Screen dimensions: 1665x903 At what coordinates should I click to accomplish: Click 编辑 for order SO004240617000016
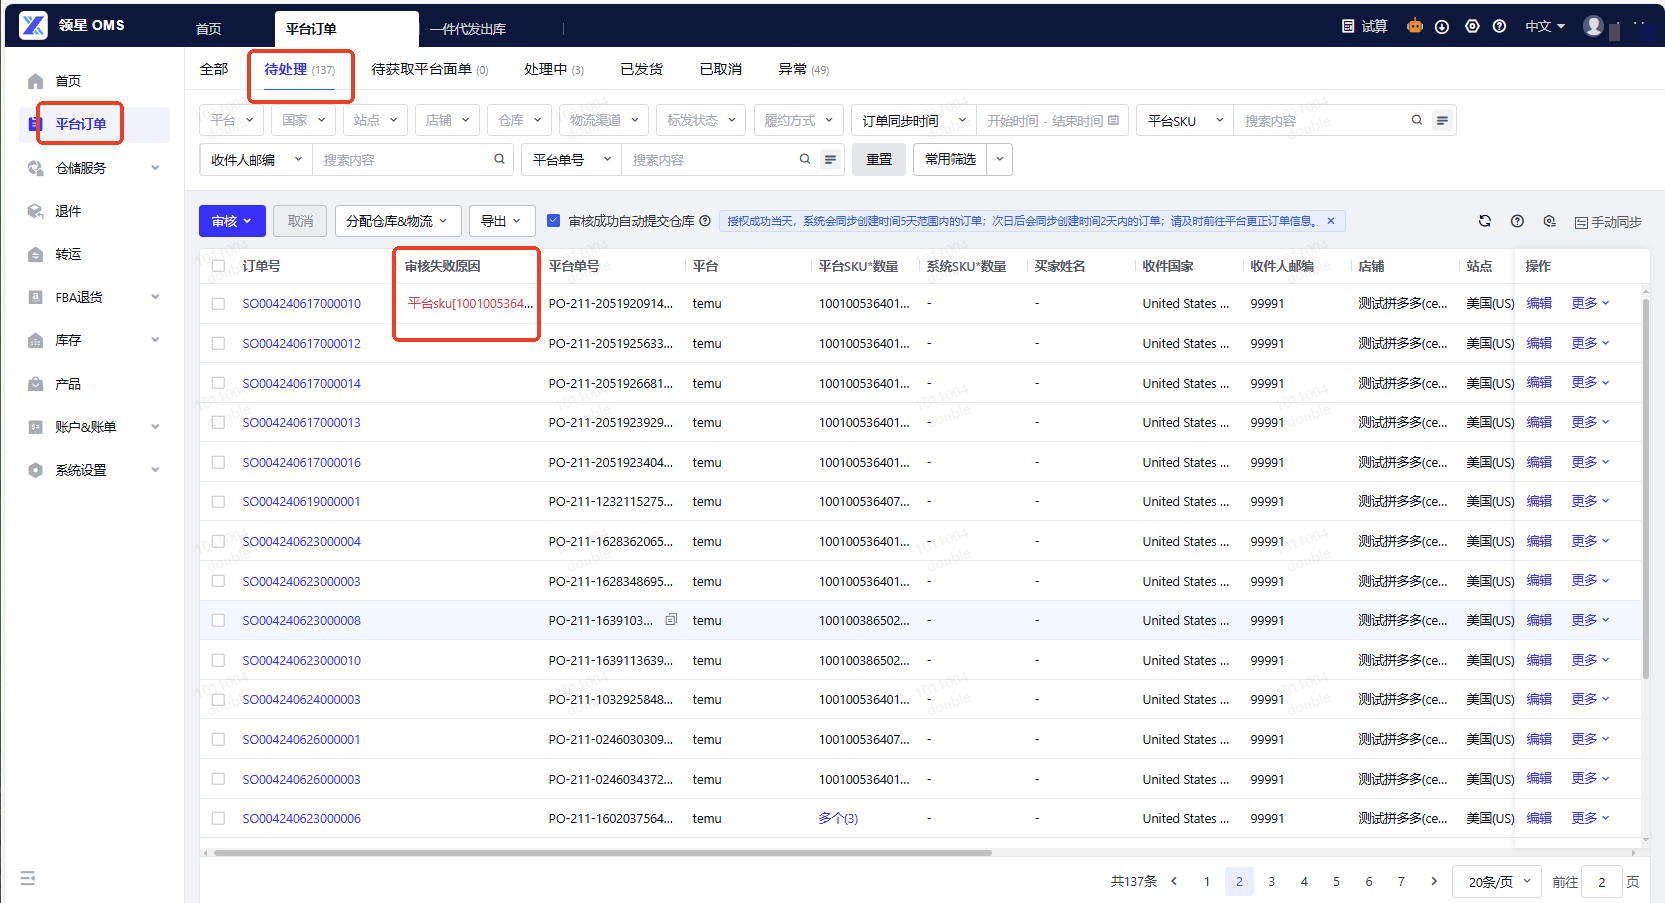click(1539, 462)
